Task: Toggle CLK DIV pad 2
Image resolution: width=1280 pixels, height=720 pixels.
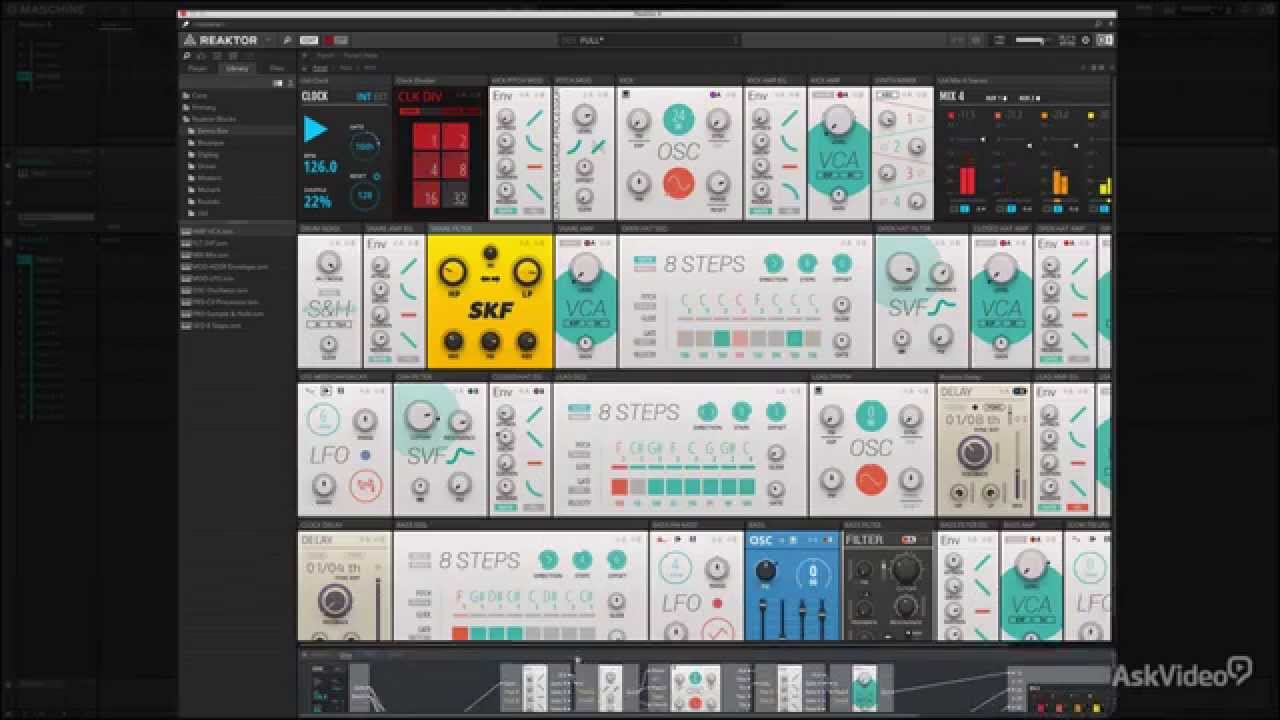Action: [x=456, y=137]
